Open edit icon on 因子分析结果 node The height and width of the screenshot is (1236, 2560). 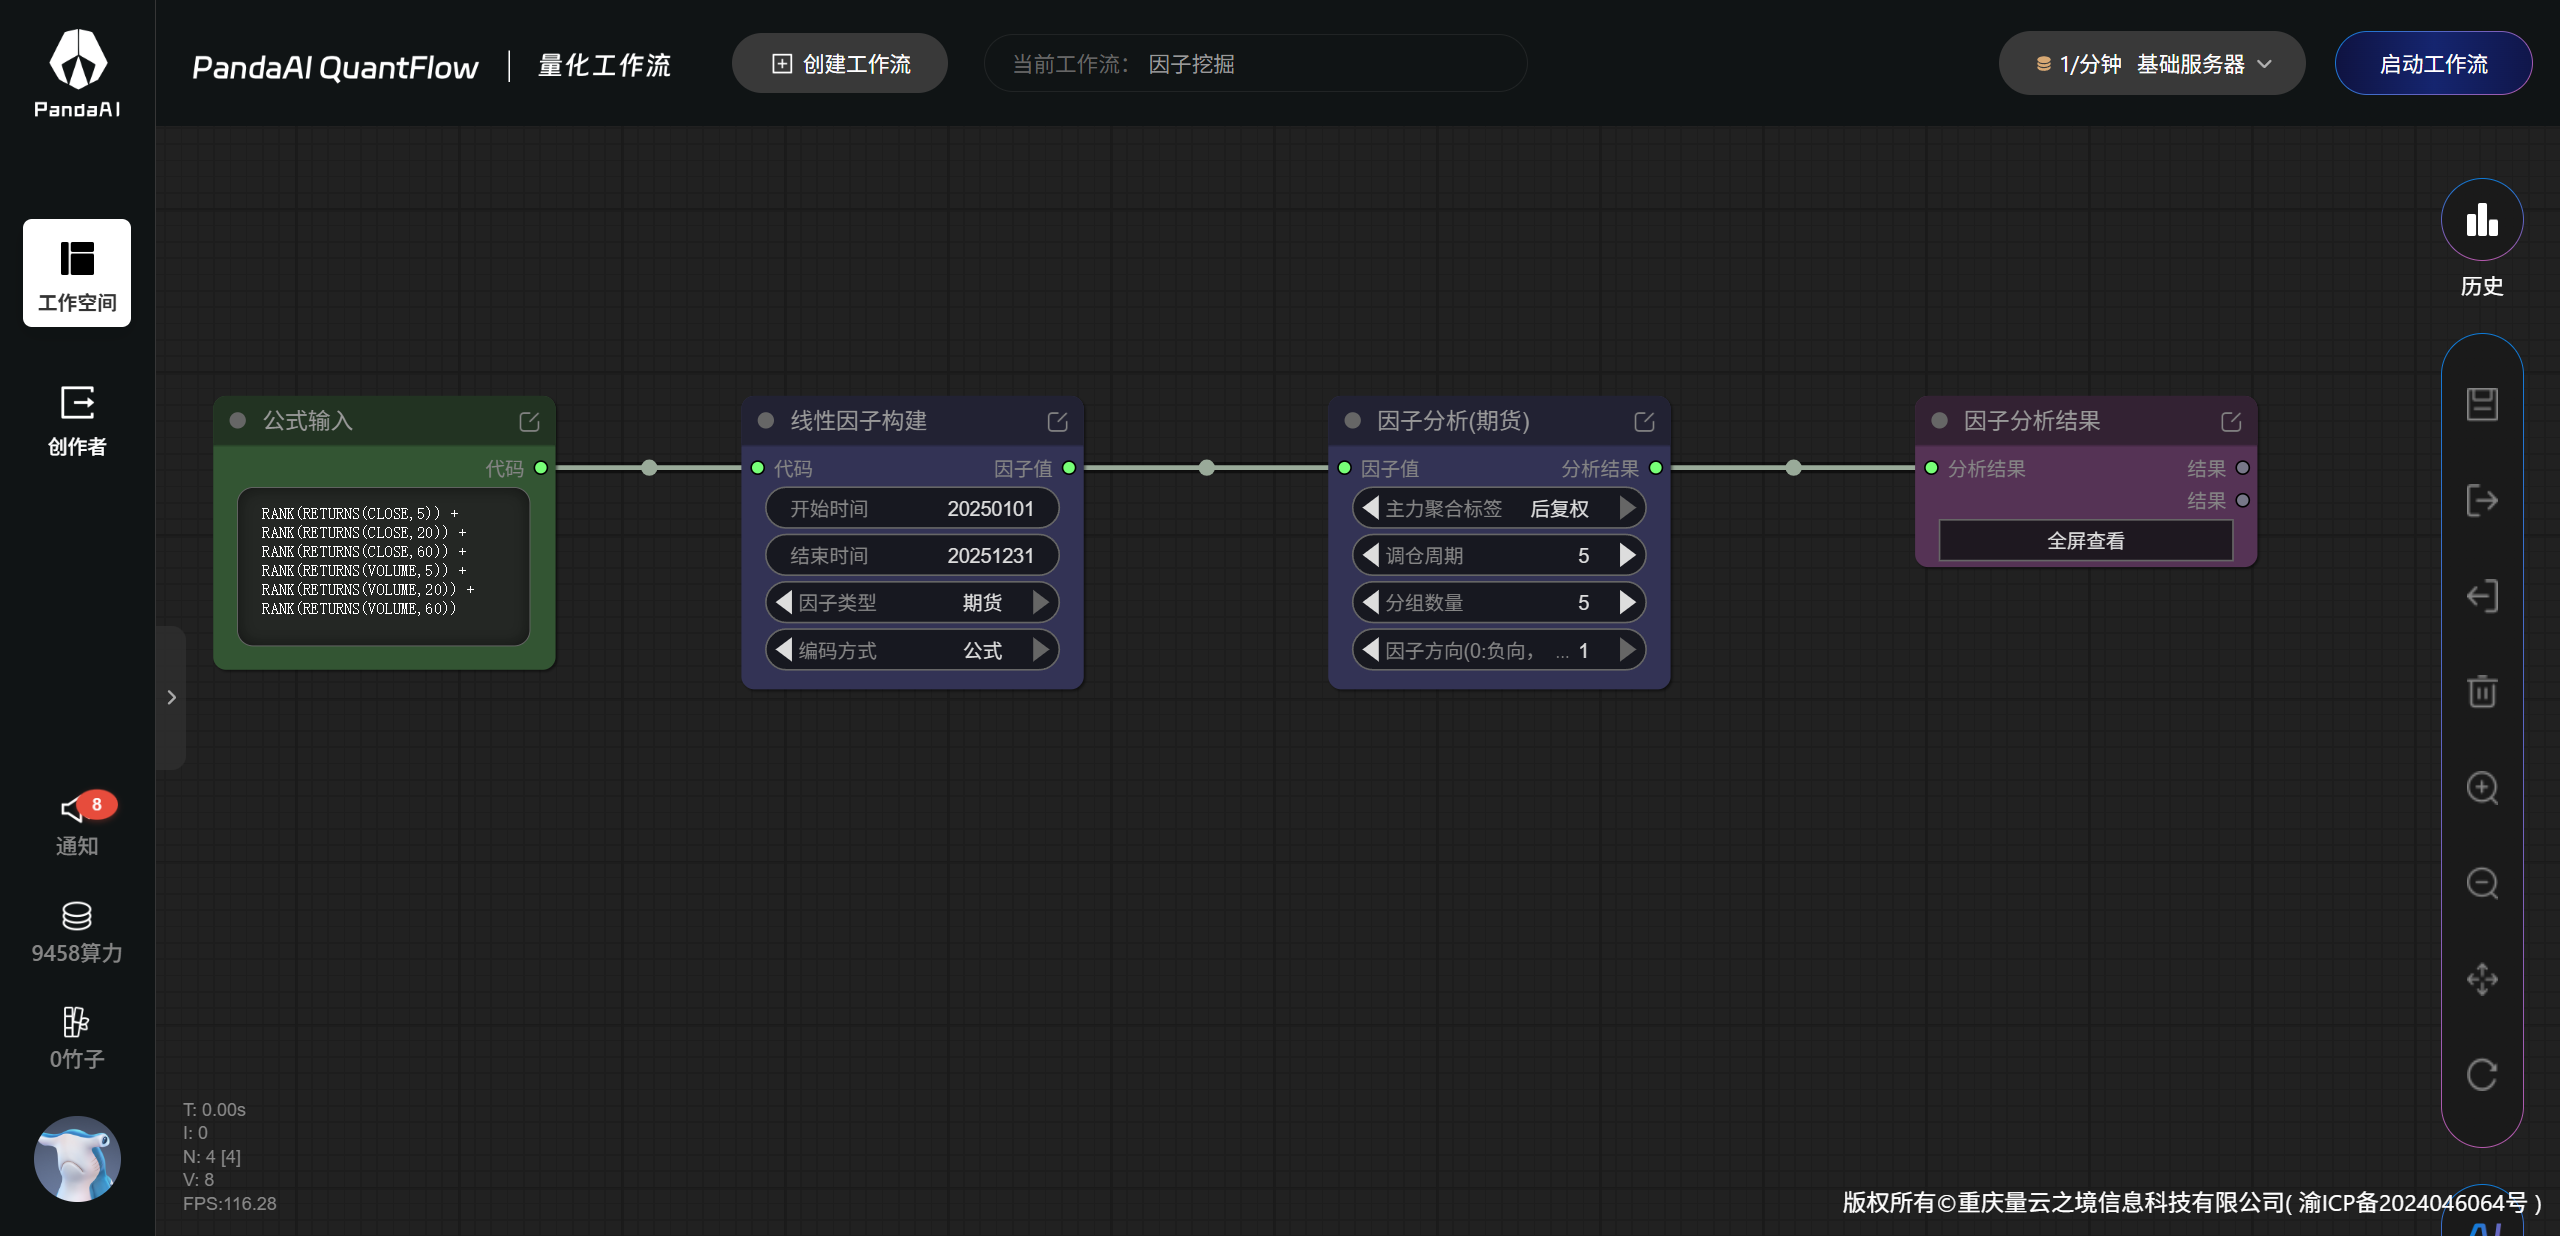point(2231,422)
